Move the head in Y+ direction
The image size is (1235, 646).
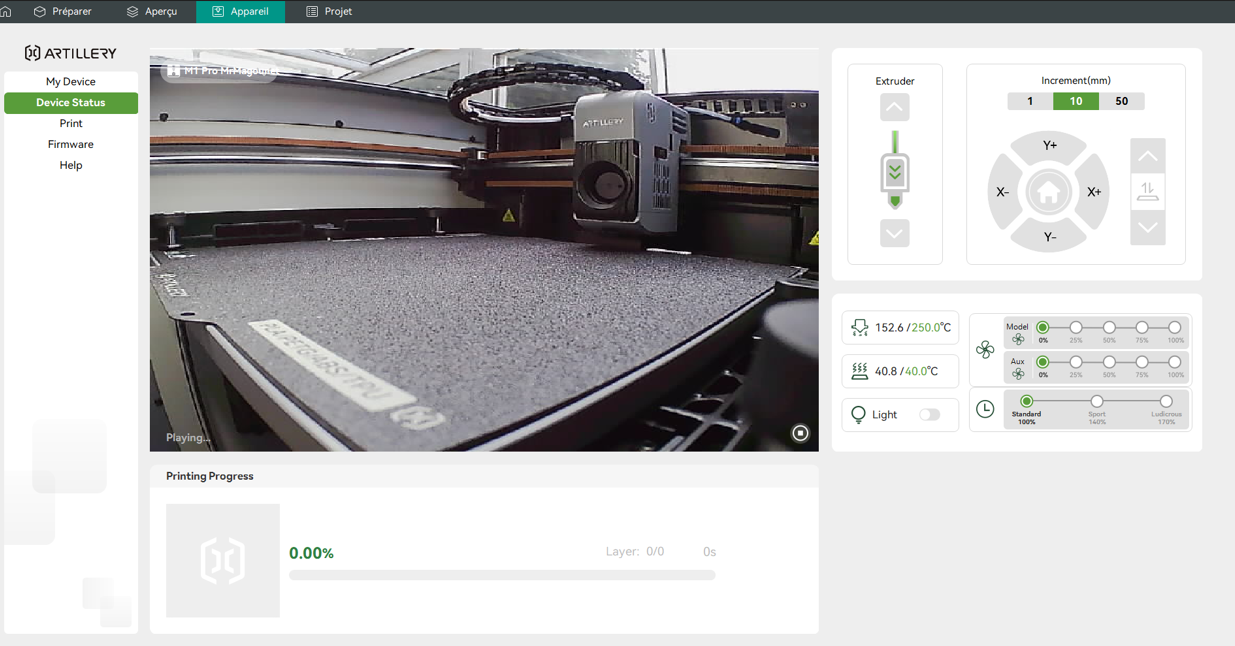1050,146
